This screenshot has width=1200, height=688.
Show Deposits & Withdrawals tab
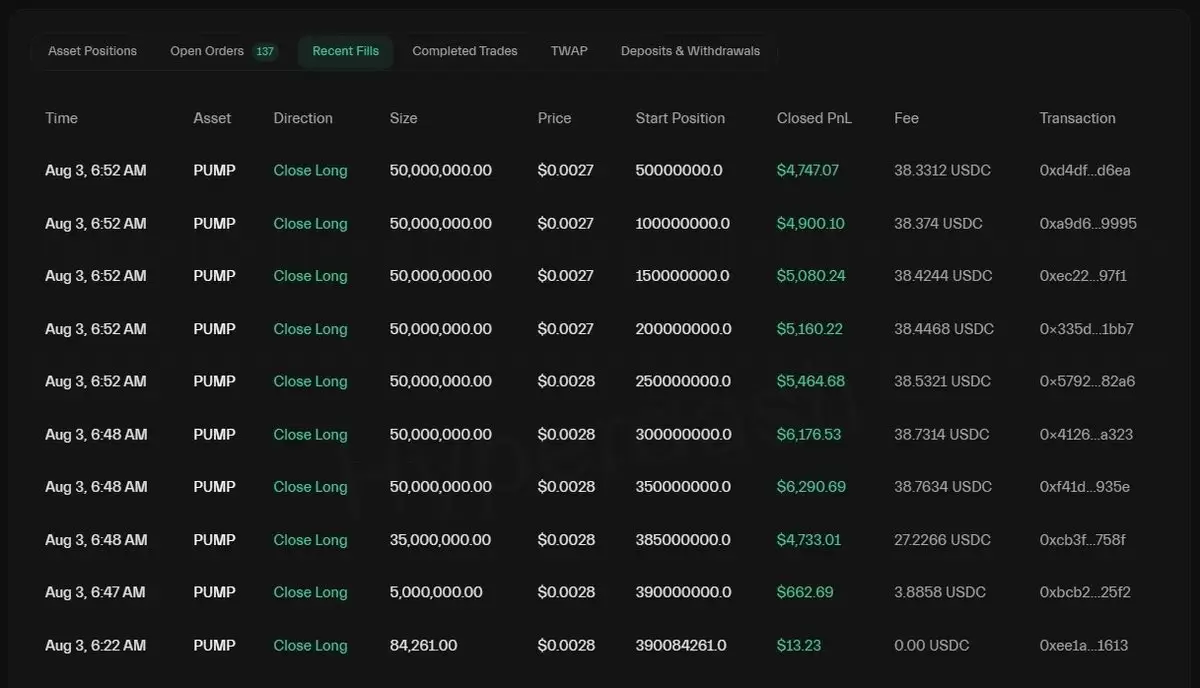coord(690,51)
